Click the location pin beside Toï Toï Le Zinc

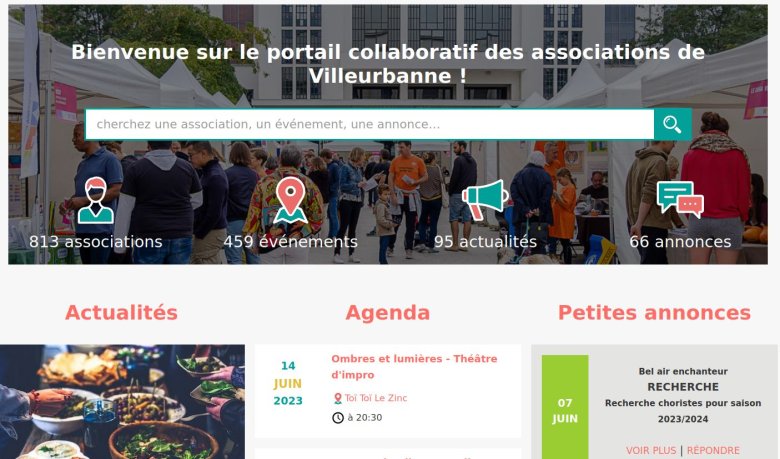338,398
